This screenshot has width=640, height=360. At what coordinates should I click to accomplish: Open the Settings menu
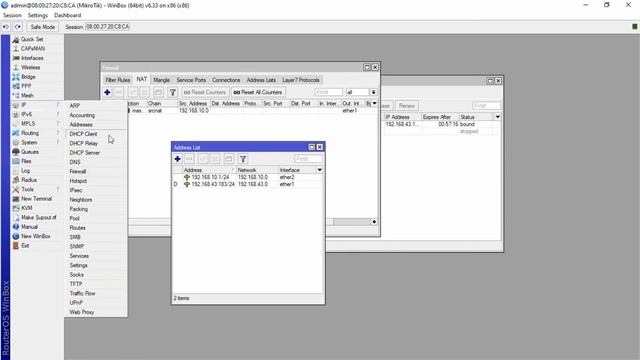point(38,16)
